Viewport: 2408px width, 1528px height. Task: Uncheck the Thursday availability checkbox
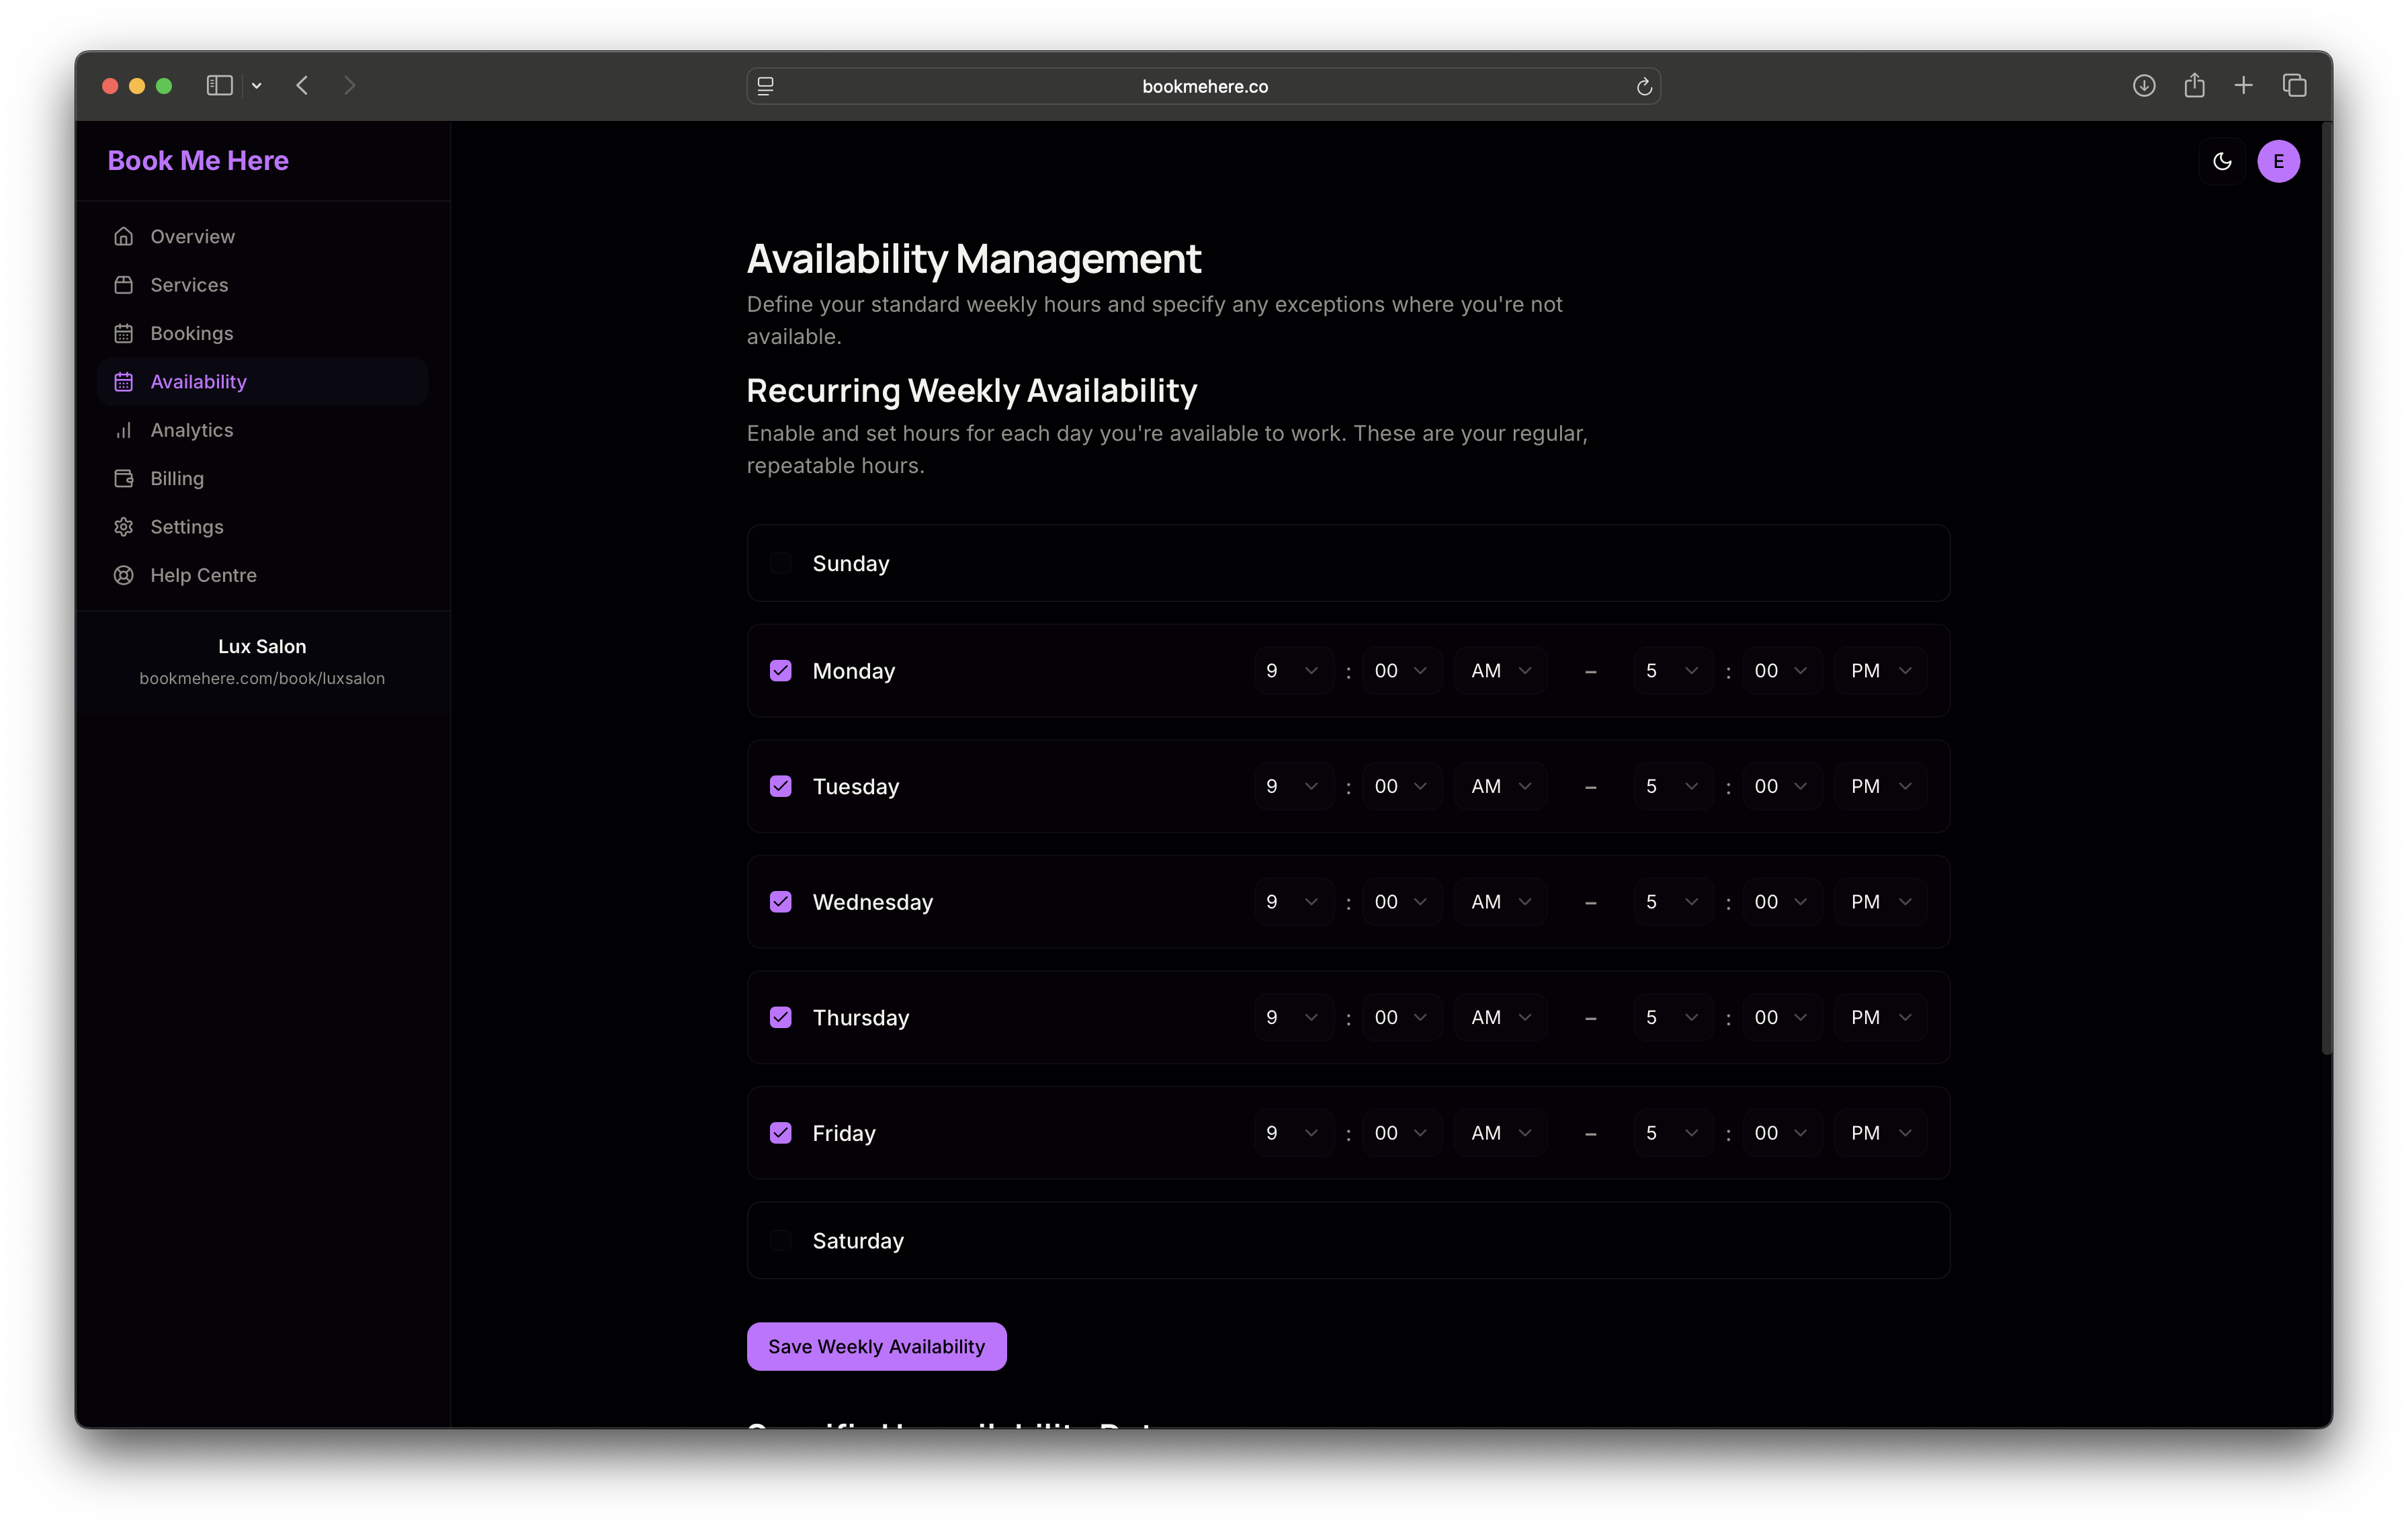coord(781,1017)
